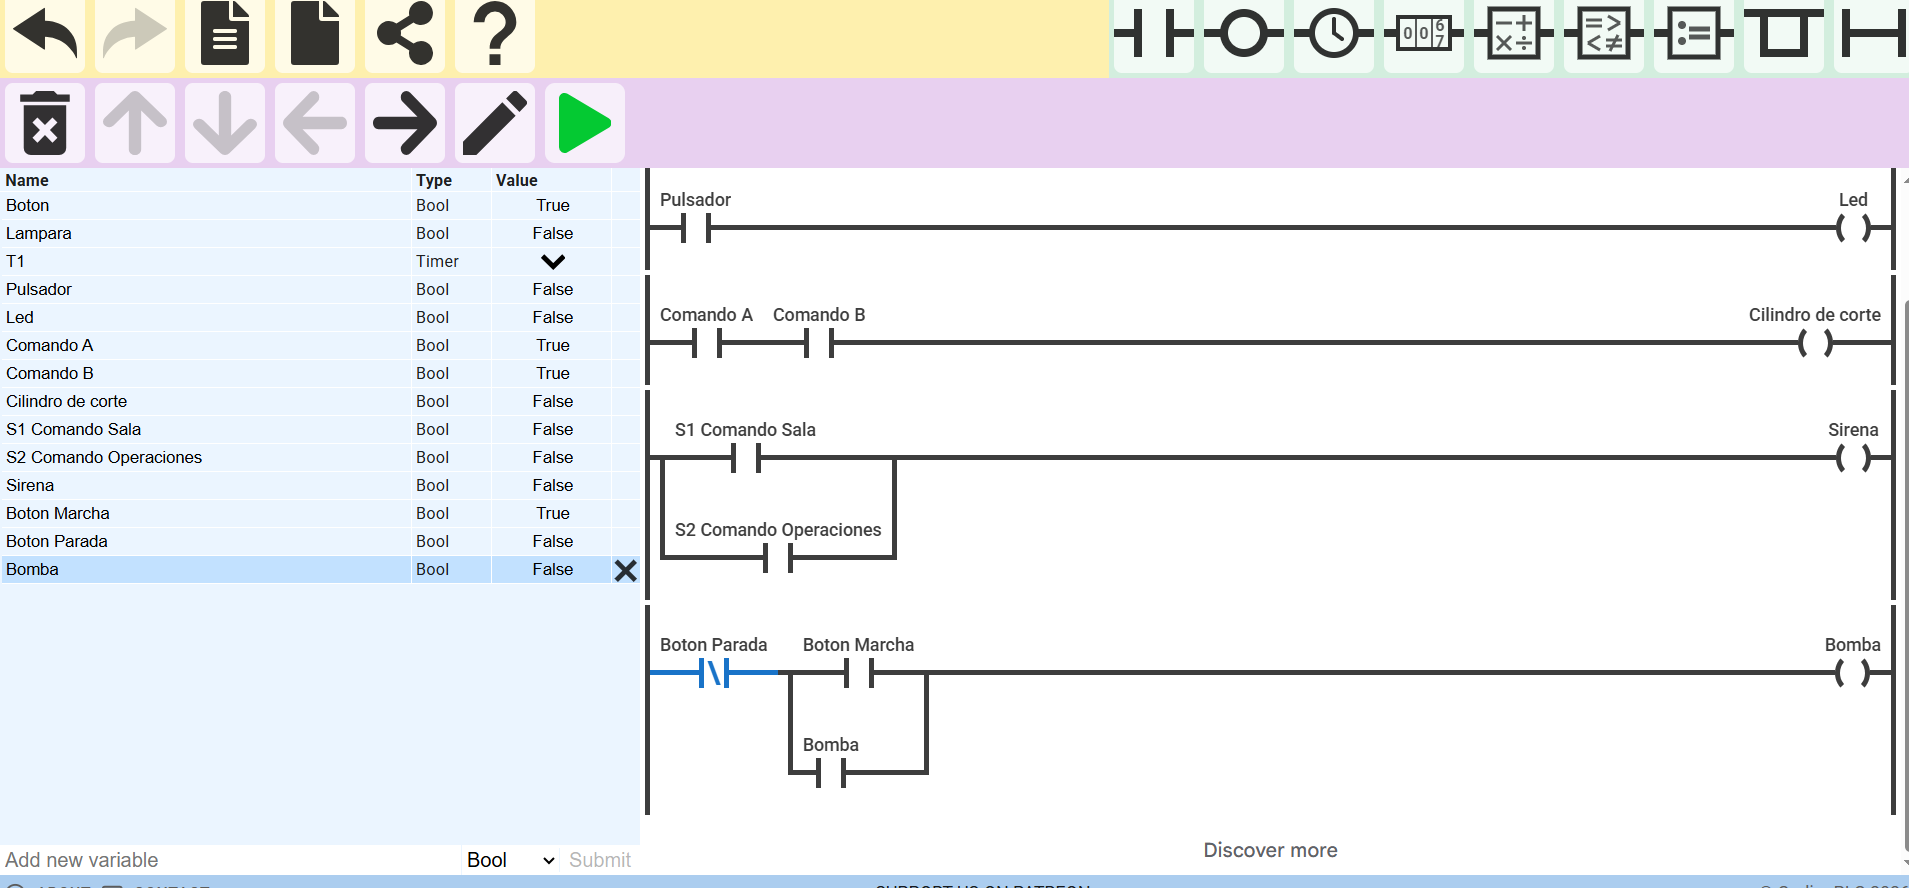Insert a coil element from toolbar
Viewport: 1909px width, 888px height.
[1244, 34]
